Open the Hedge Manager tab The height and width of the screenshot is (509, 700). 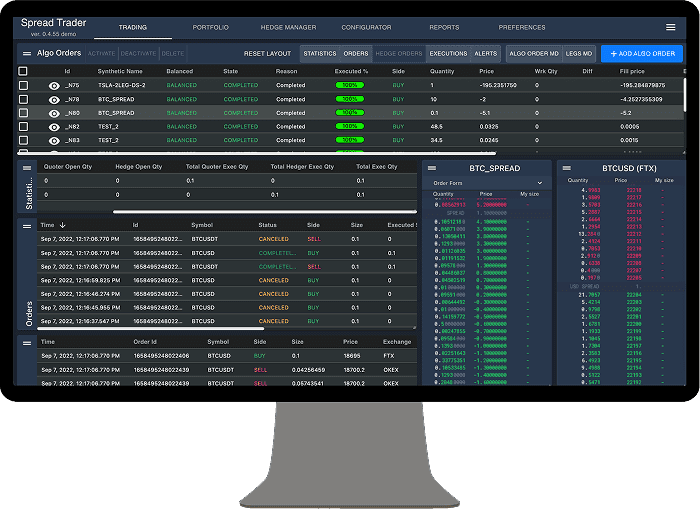[287, 28]
